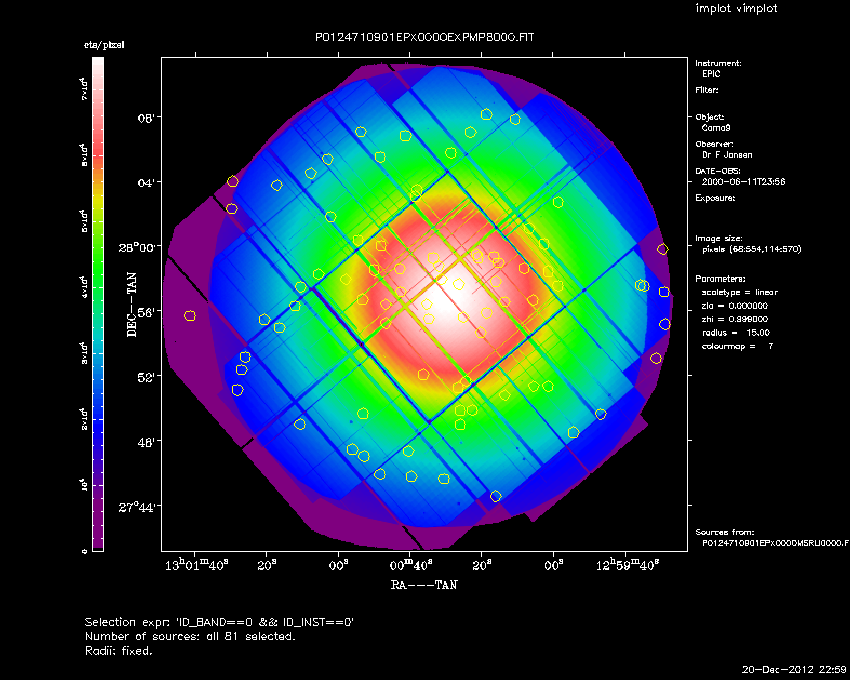
Task: Click the 'EPIC' instrument value
Action: 711,74
